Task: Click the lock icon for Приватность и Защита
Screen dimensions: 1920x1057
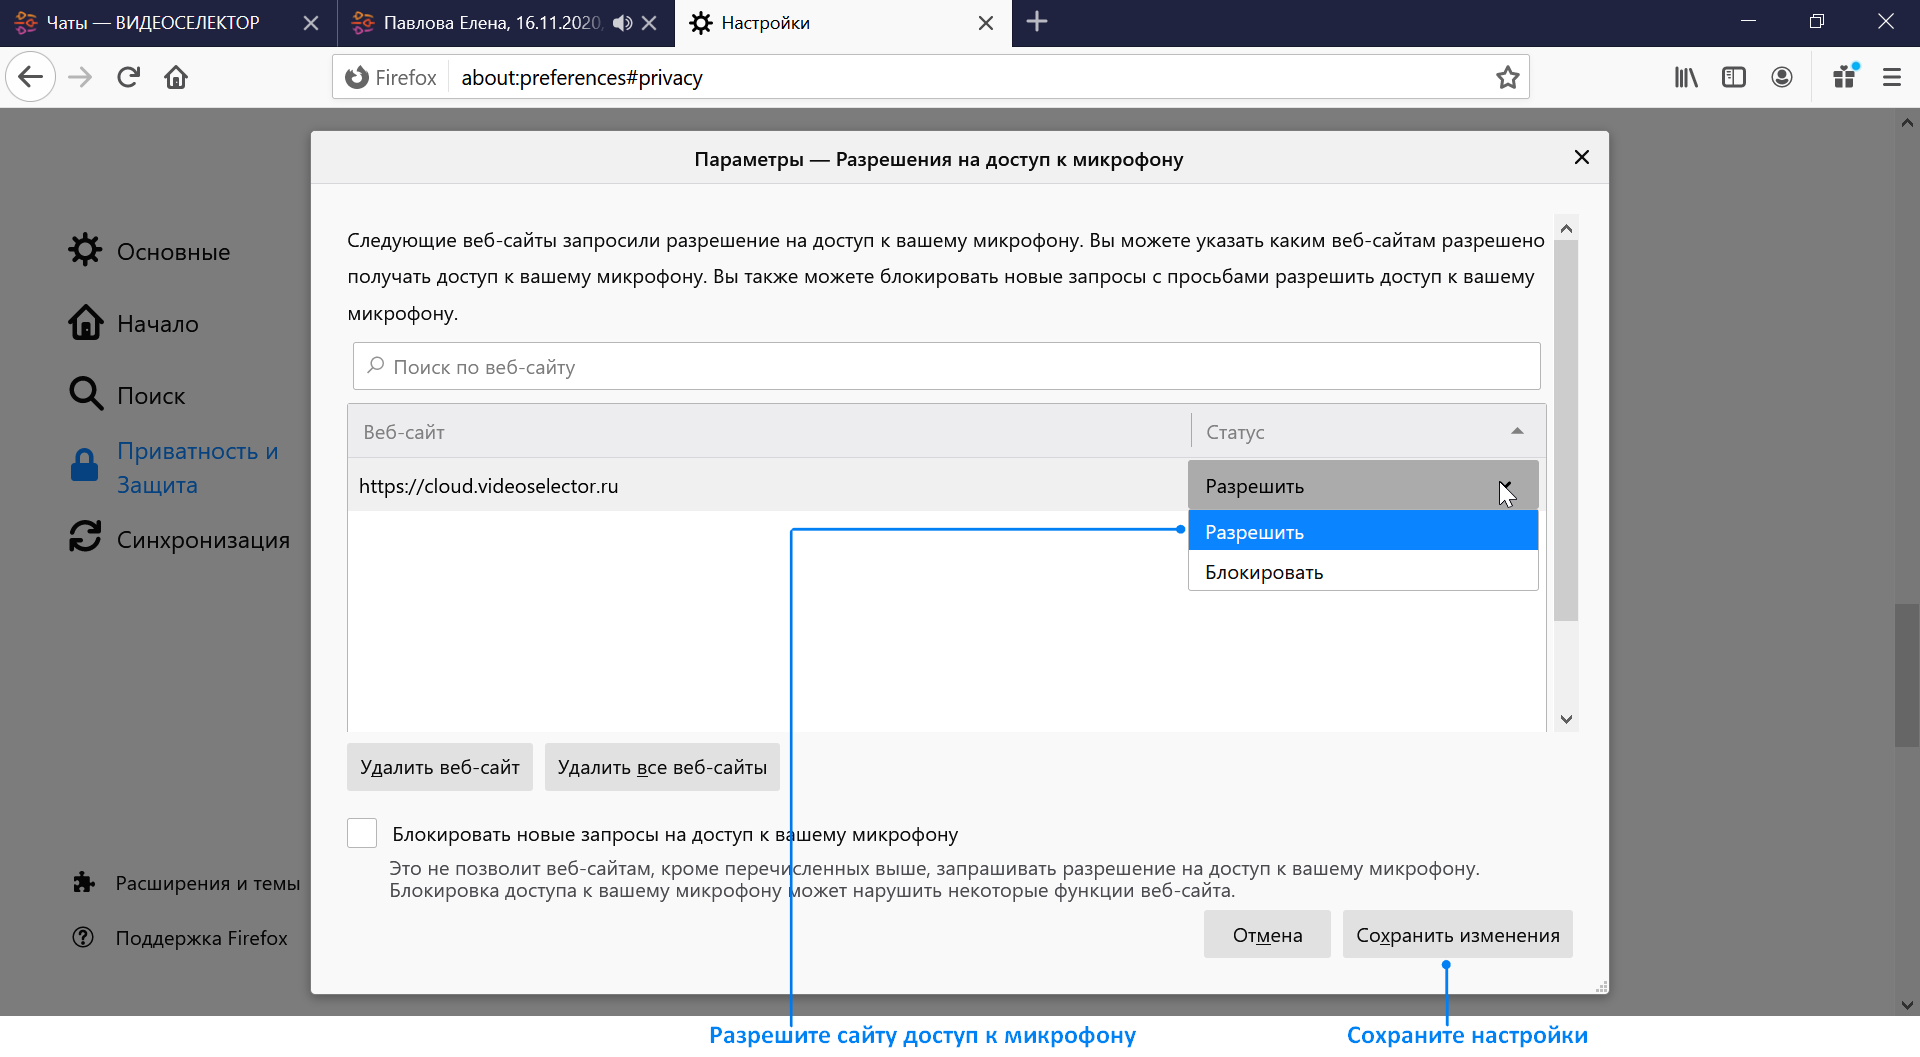Action: point(85,465)
